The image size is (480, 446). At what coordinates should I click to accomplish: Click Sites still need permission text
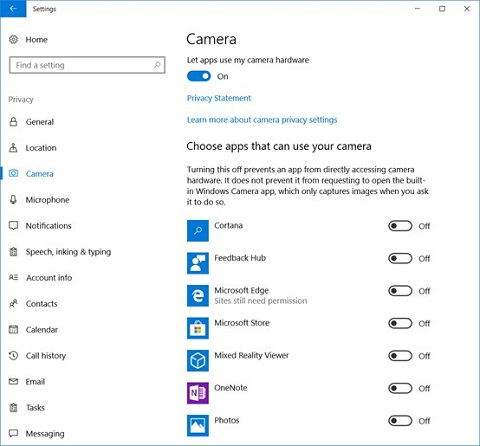[x=261, y=301]
